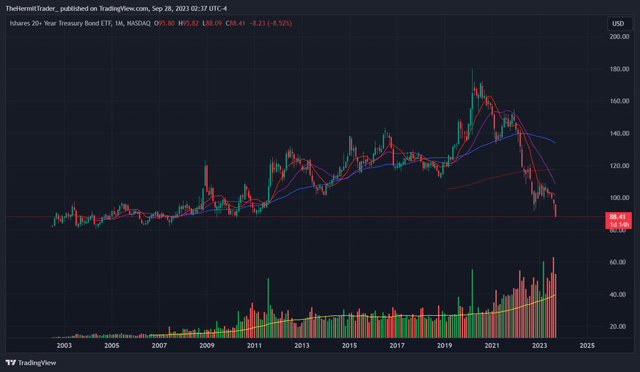Screen dimensions: 640x372
Task: Click the TradingView logo
Action: (x=31, y=363)
